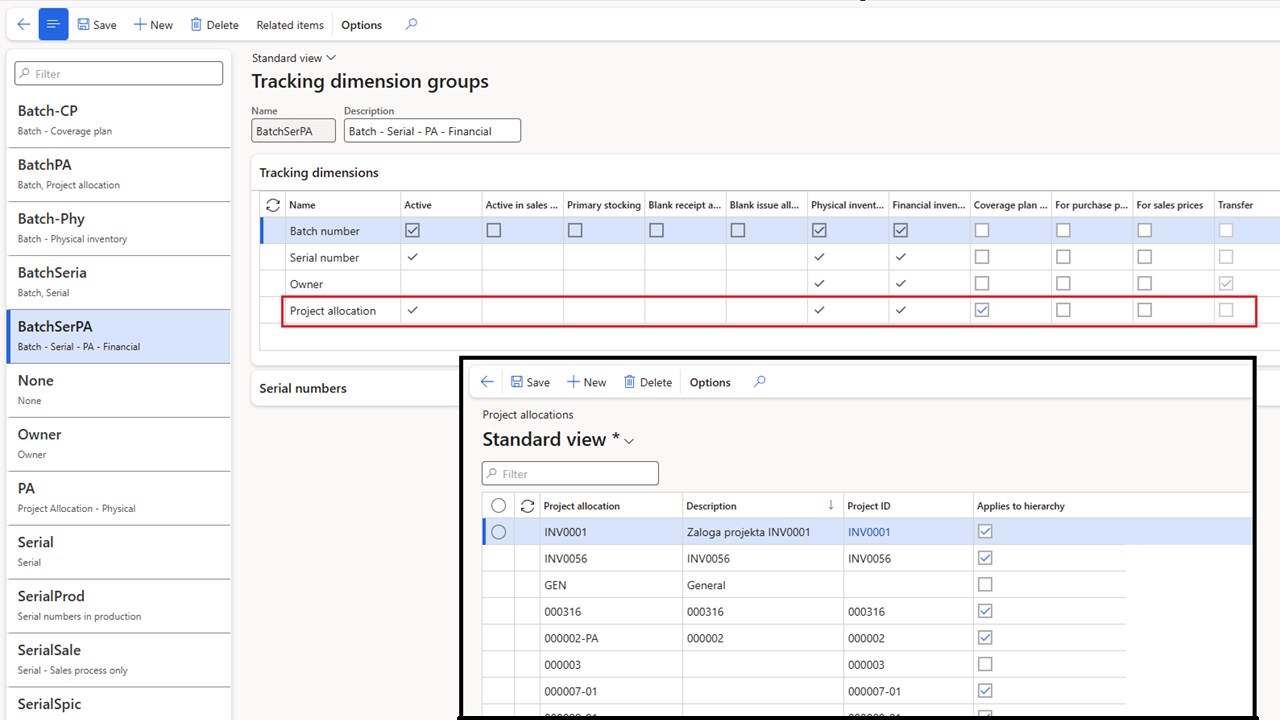Screen dimensions: 1280x720
Task: Click Save in the main toolbar
Action: tap(97, 25)
